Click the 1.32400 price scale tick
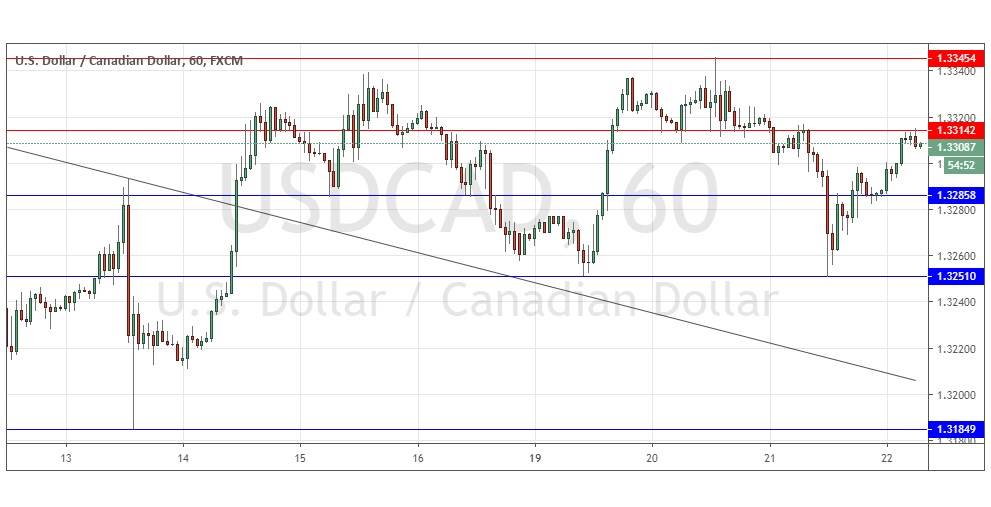This screenshot has width=991, height=507. 954,303
